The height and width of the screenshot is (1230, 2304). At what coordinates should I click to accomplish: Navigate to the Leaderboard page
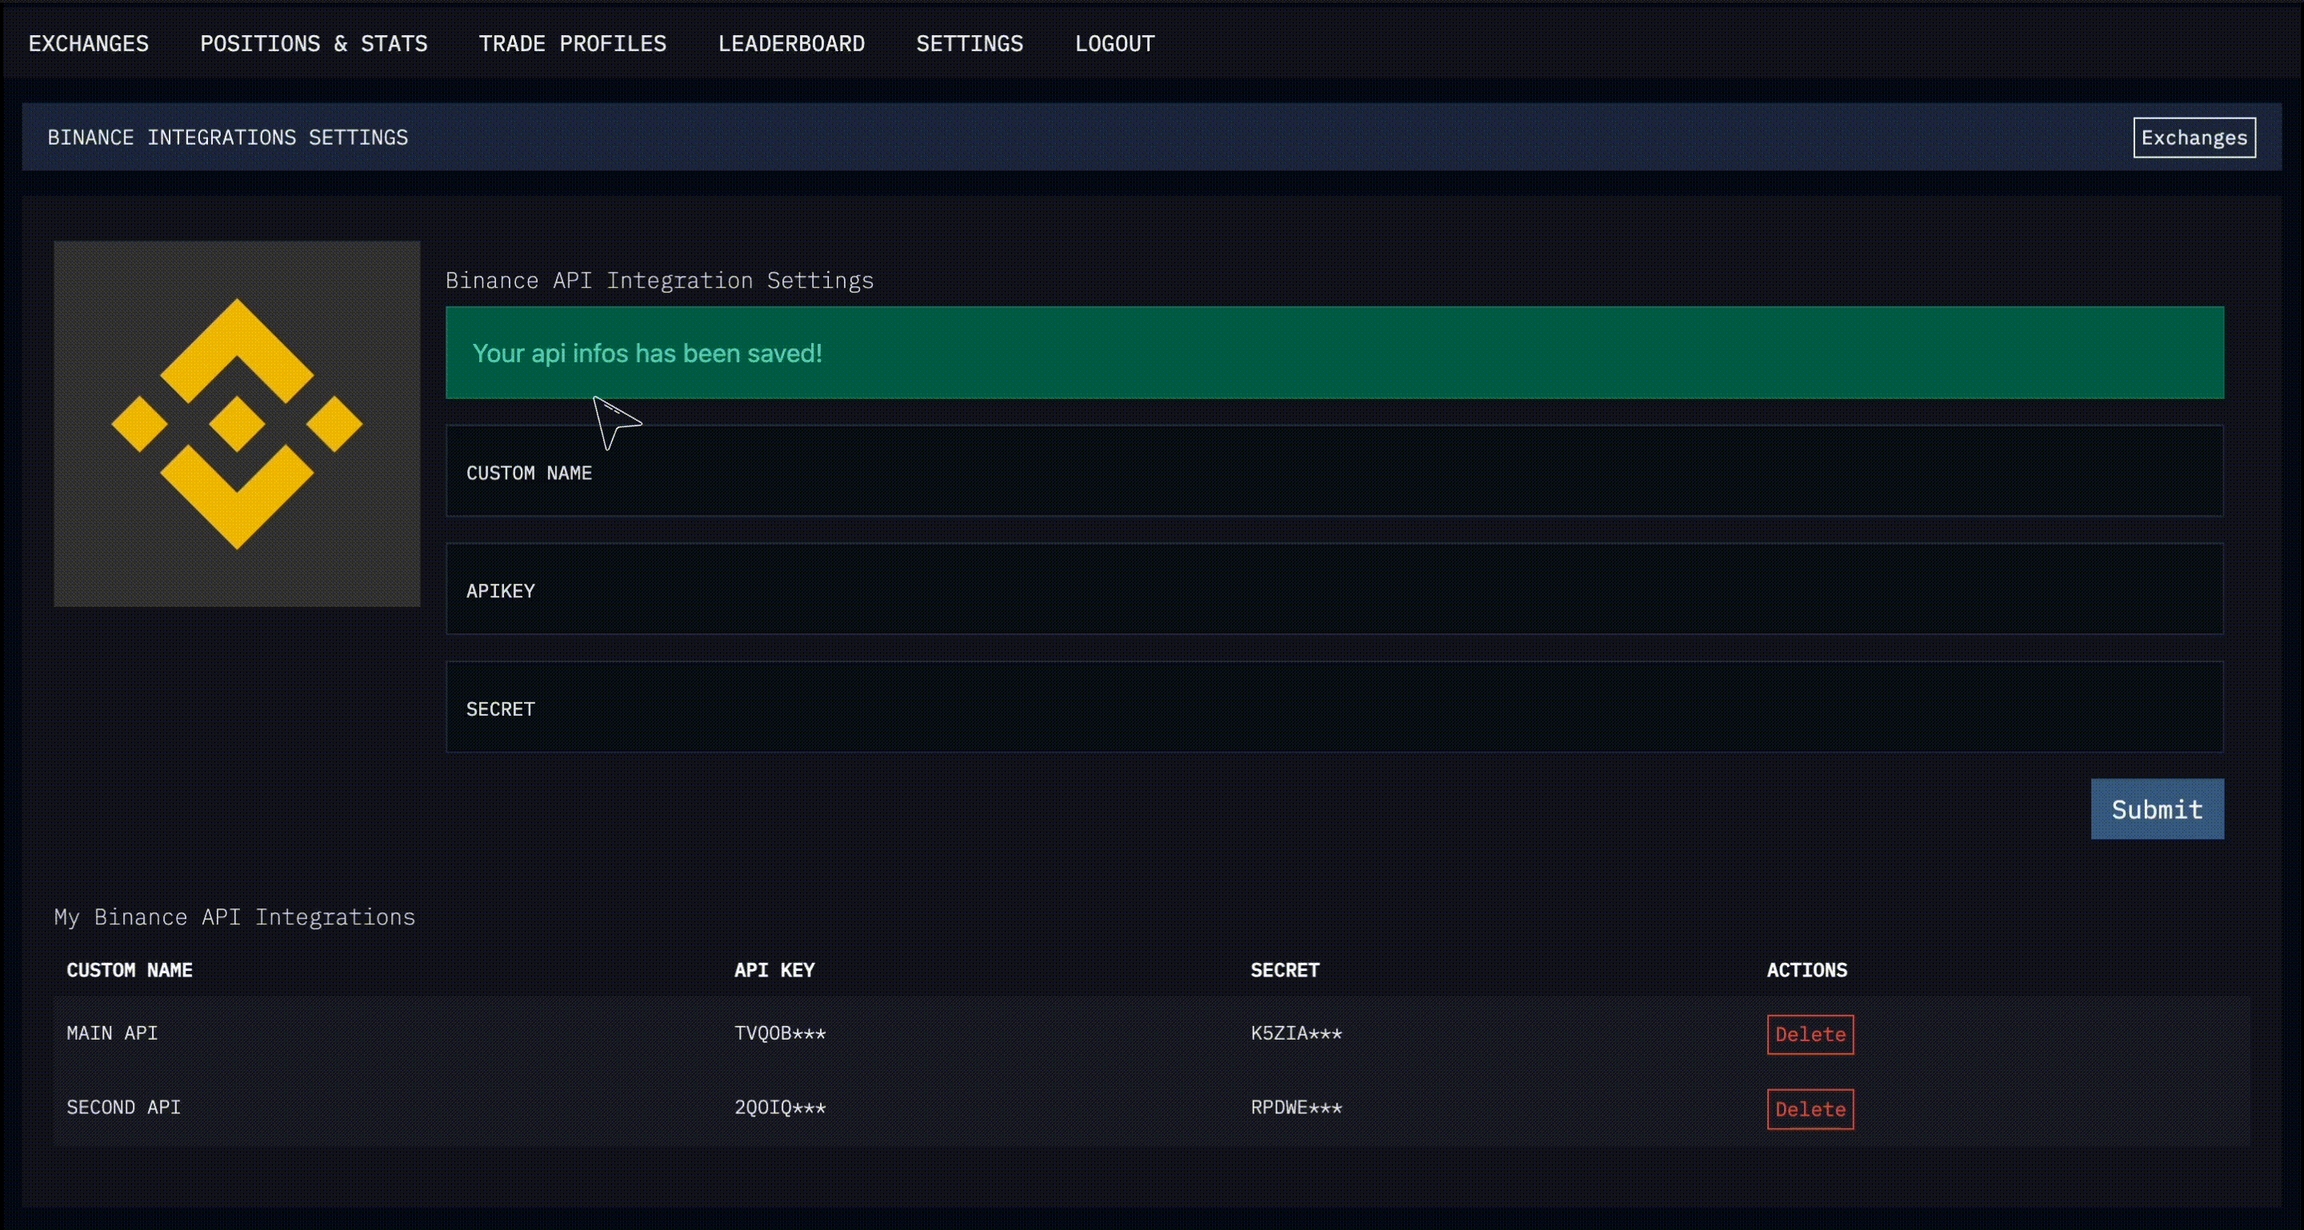[x=791, y=44]
